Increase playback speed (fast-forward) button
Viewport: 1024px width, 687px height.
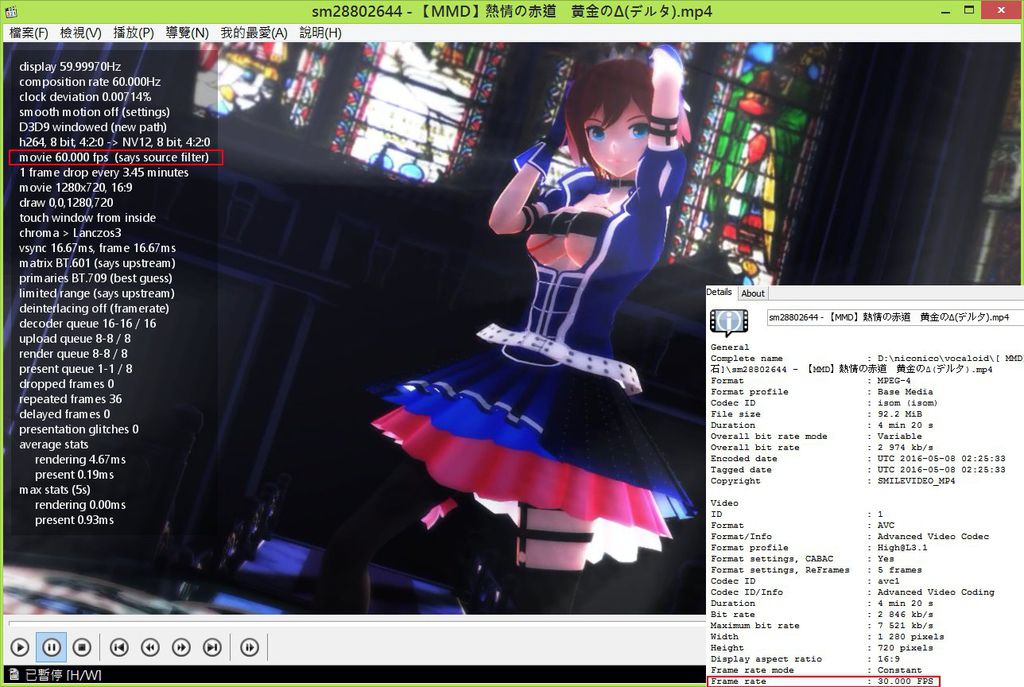click(181, 647)
